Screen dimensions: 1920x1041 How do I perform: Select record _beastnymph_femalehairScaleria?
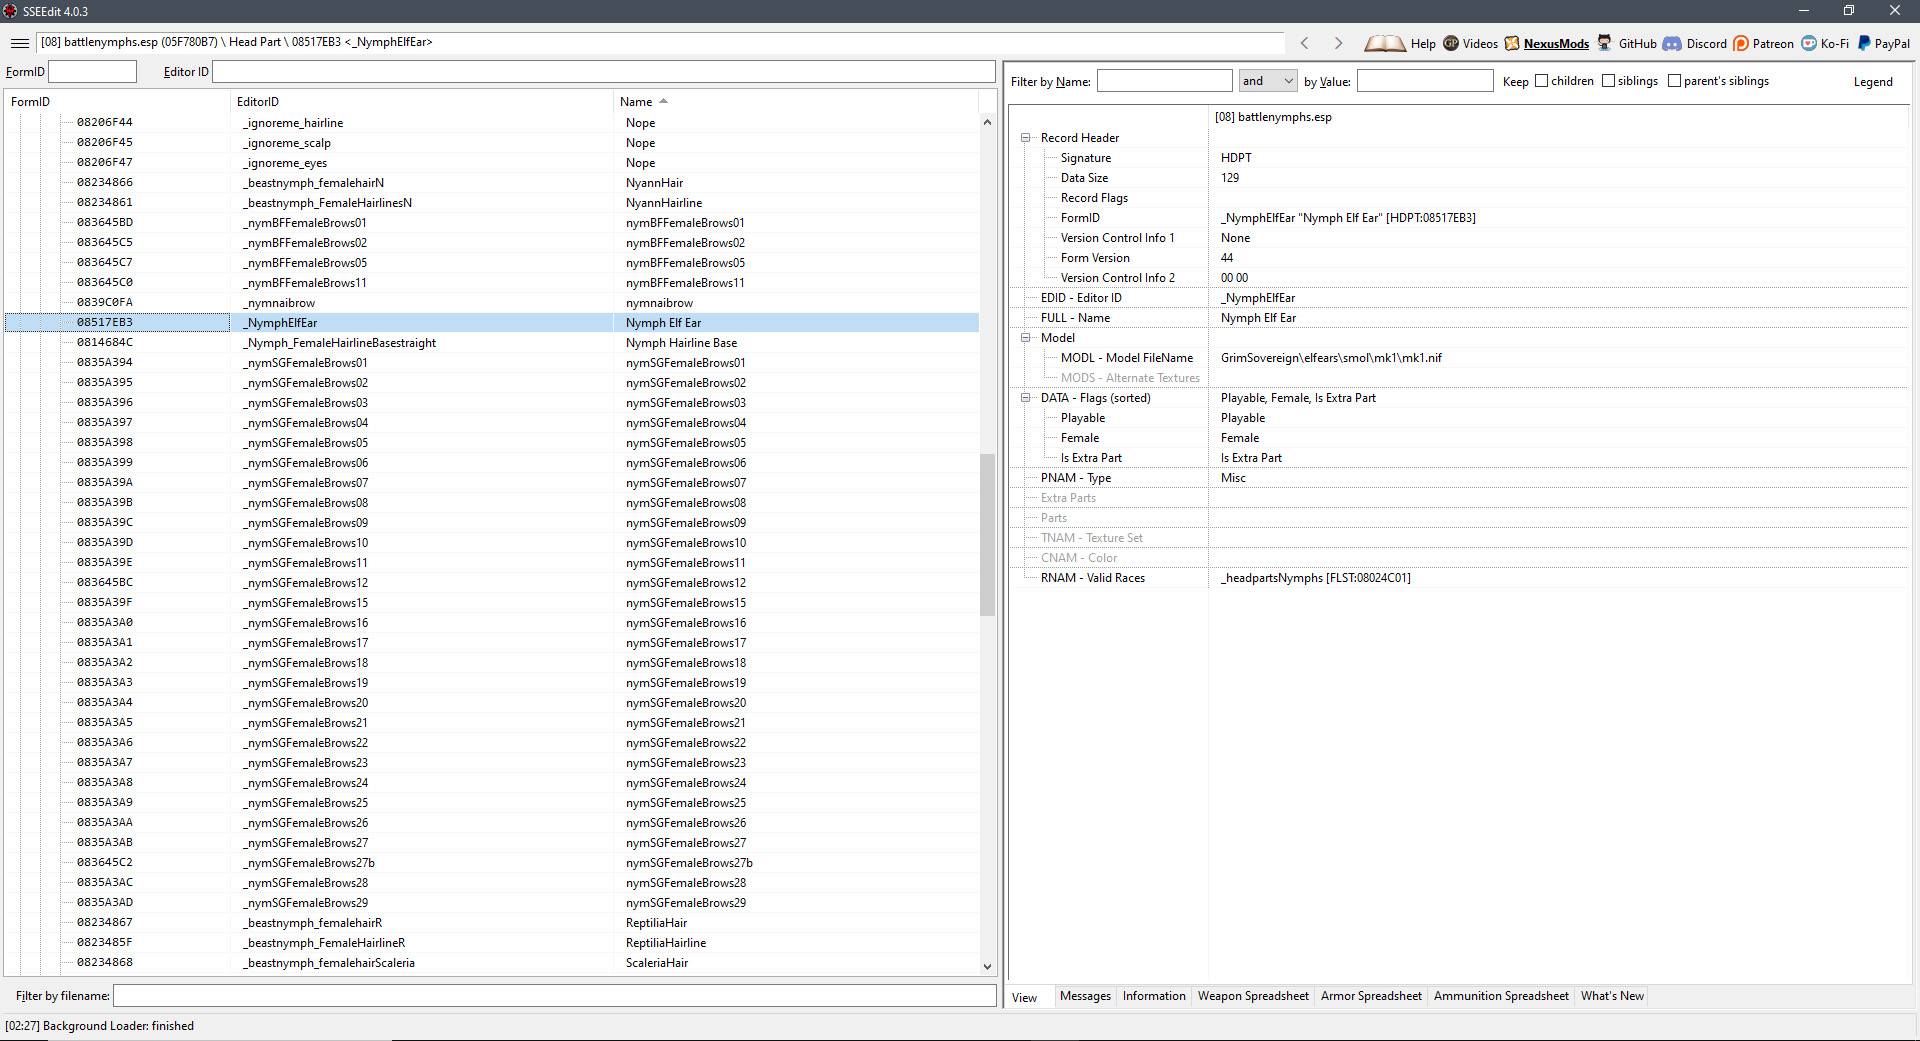(x=492, y=963)
